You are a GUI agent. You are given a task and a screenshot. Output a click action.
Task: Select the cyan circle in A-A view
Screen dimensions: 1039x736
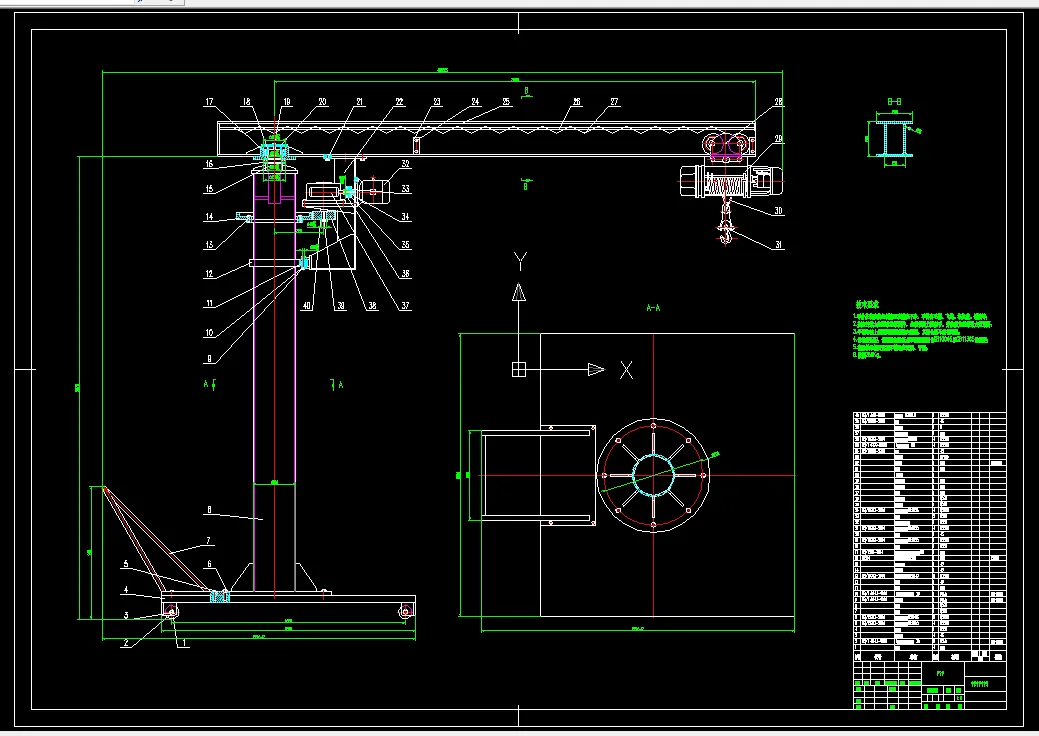pos(653,474)
